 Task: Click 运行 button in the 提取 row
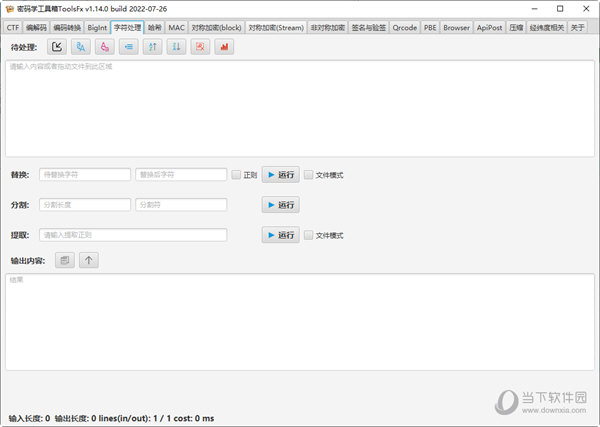click(280, 235)
